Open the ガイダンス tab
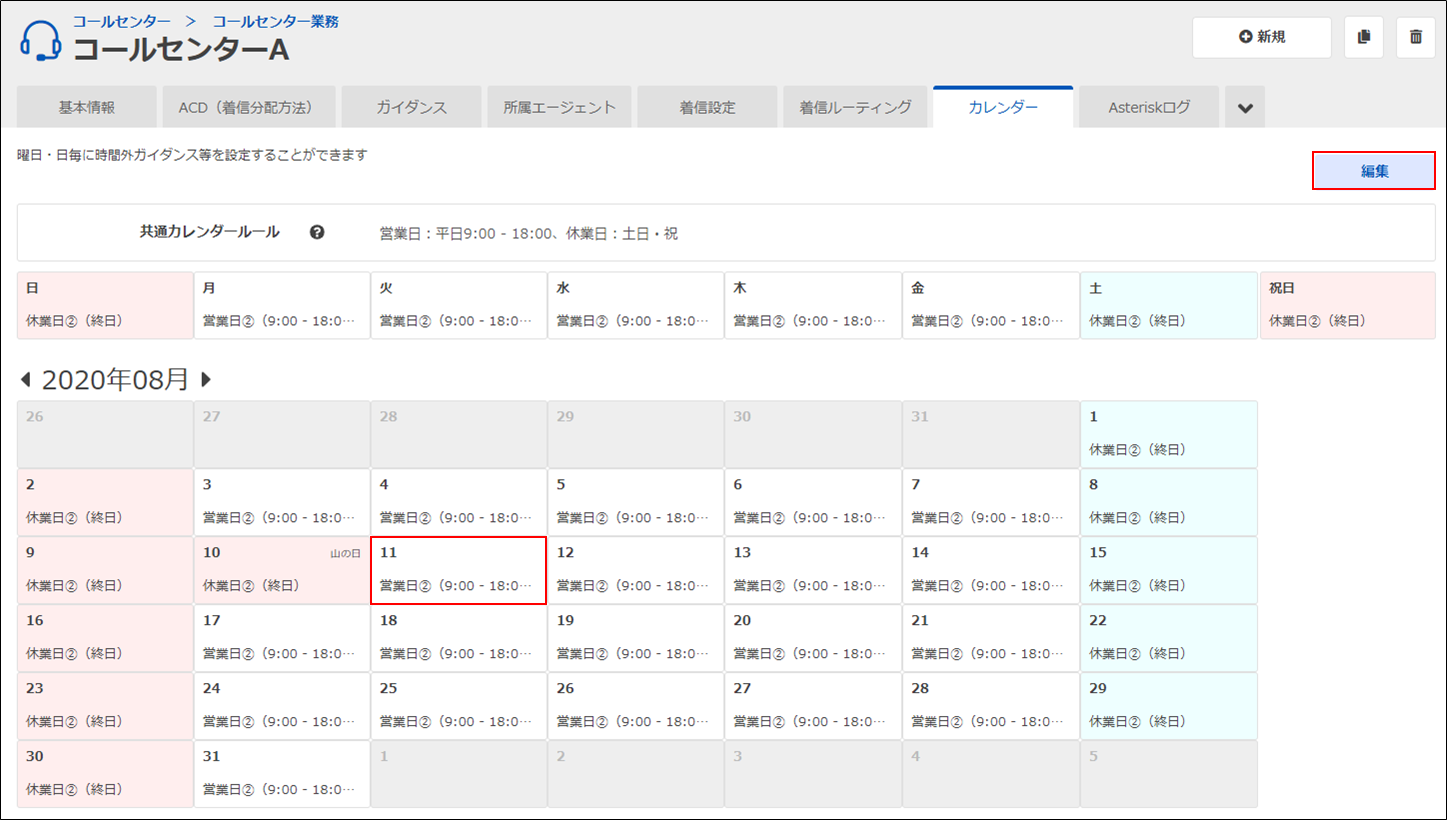Image resolution: width=1447 pixels, height=820 pixels. (x=411, y=108)
